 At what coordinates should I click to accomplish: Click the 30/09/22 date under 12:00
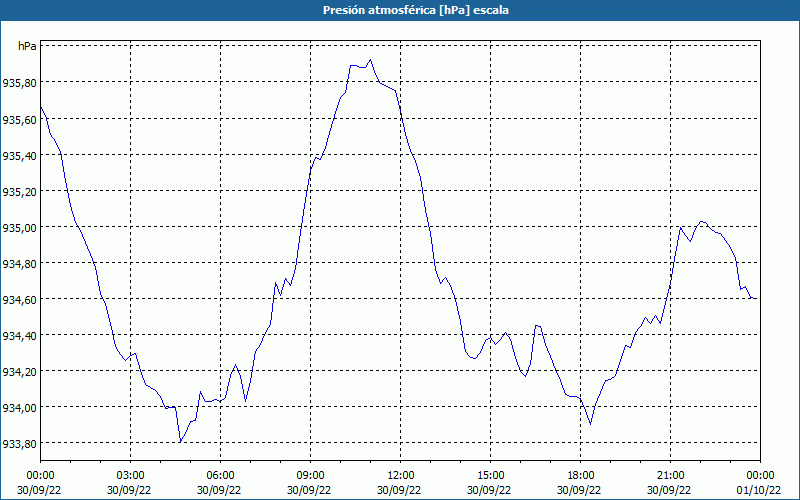[401, 490]
